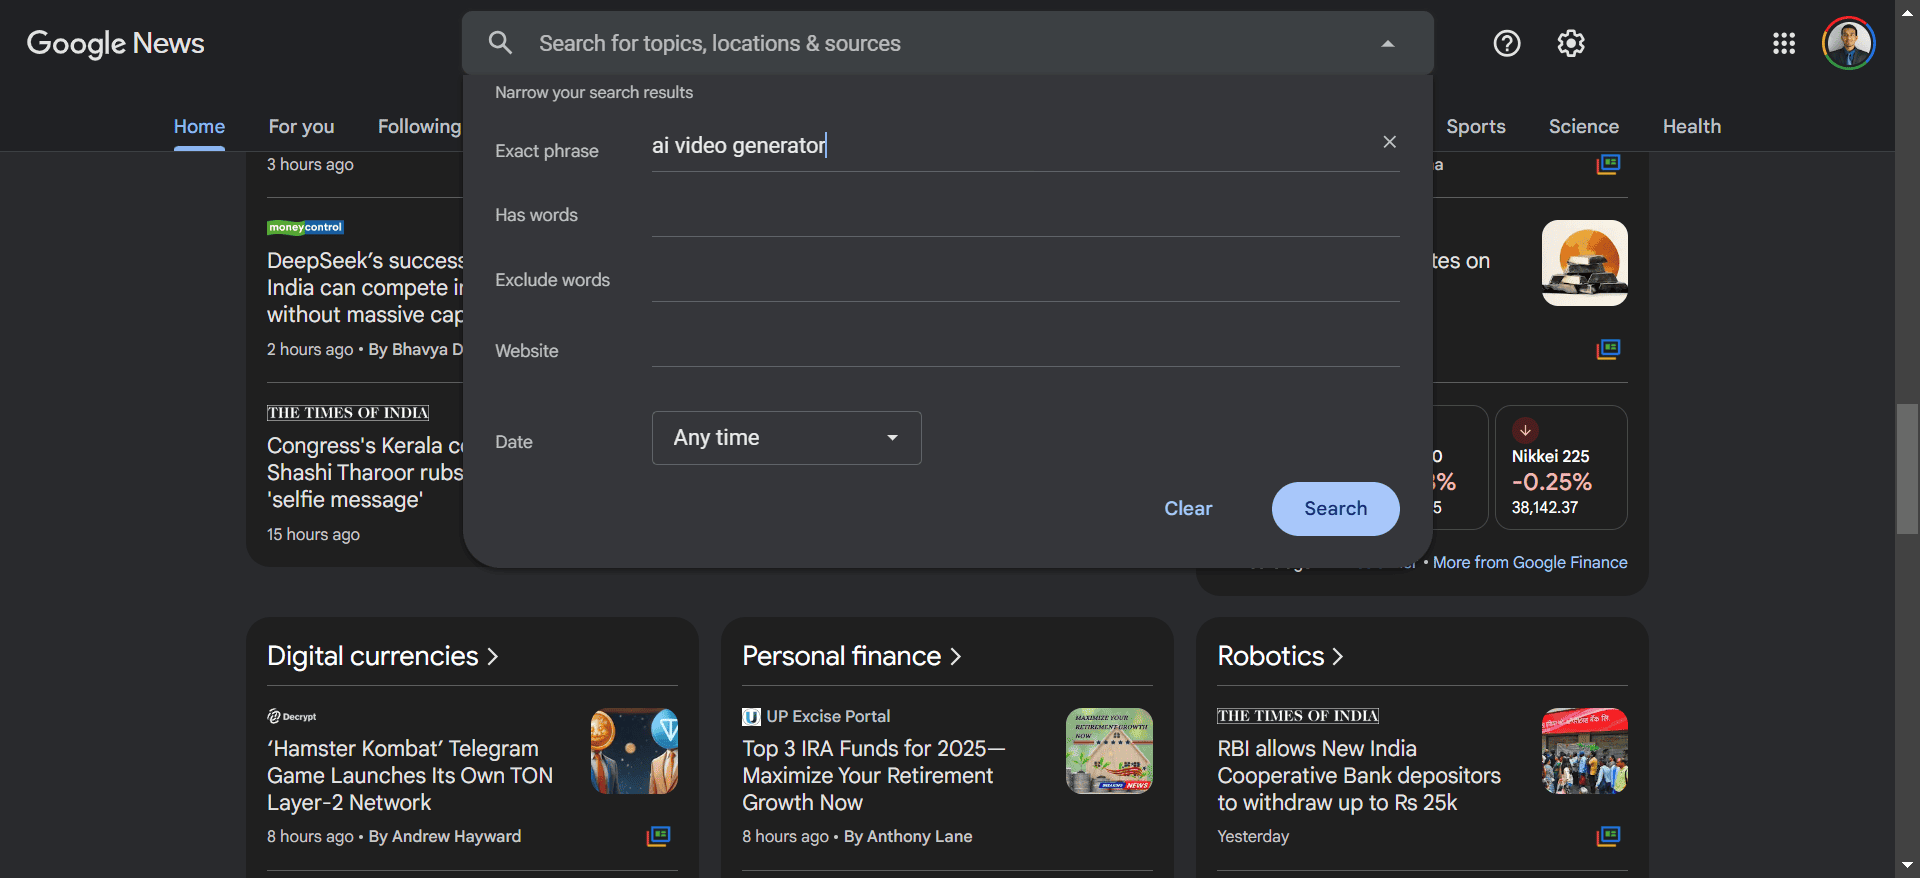The image size is (1920, 878).
Task: Open The Times of India logo above Congress story
Action: (347, 412)
